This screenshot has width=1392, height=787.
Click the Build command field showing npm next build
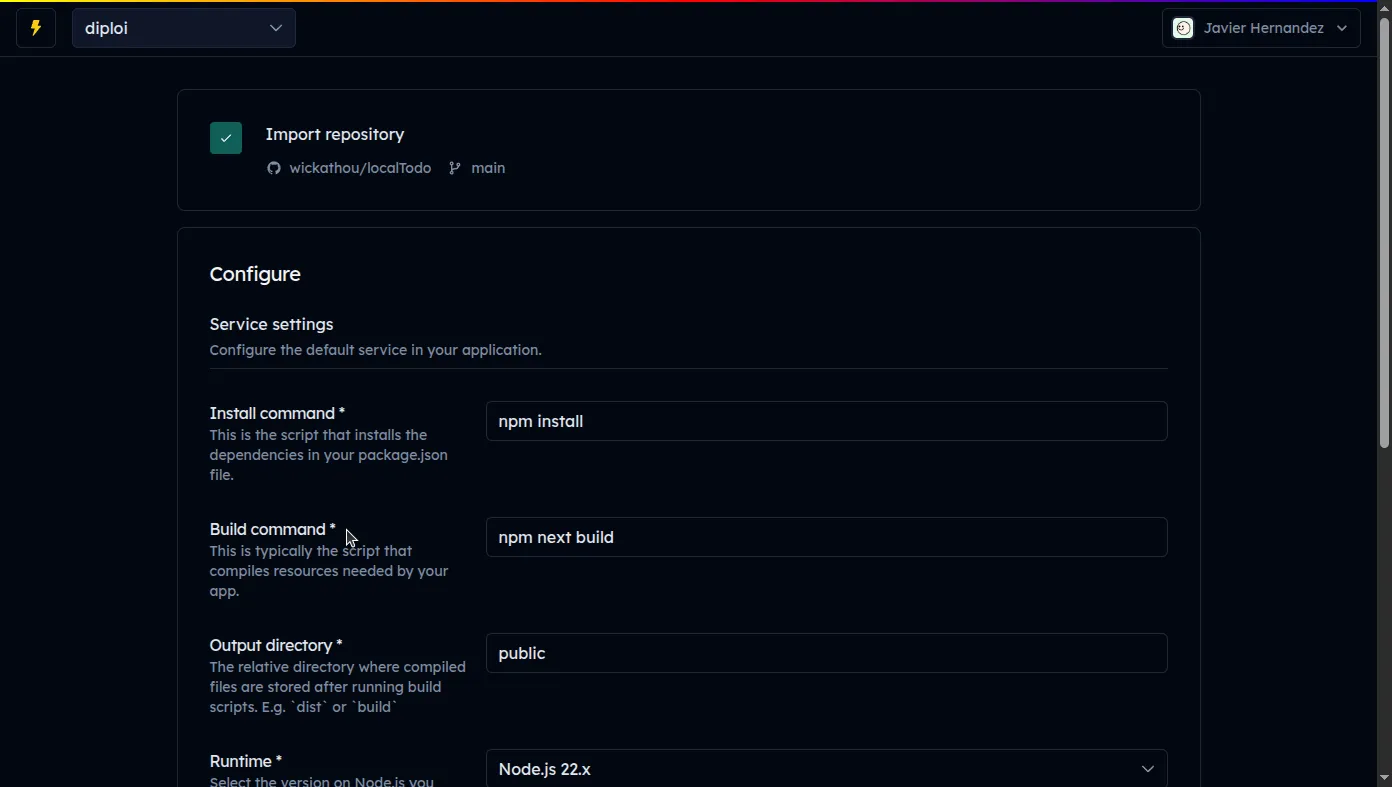click(826, 537)
